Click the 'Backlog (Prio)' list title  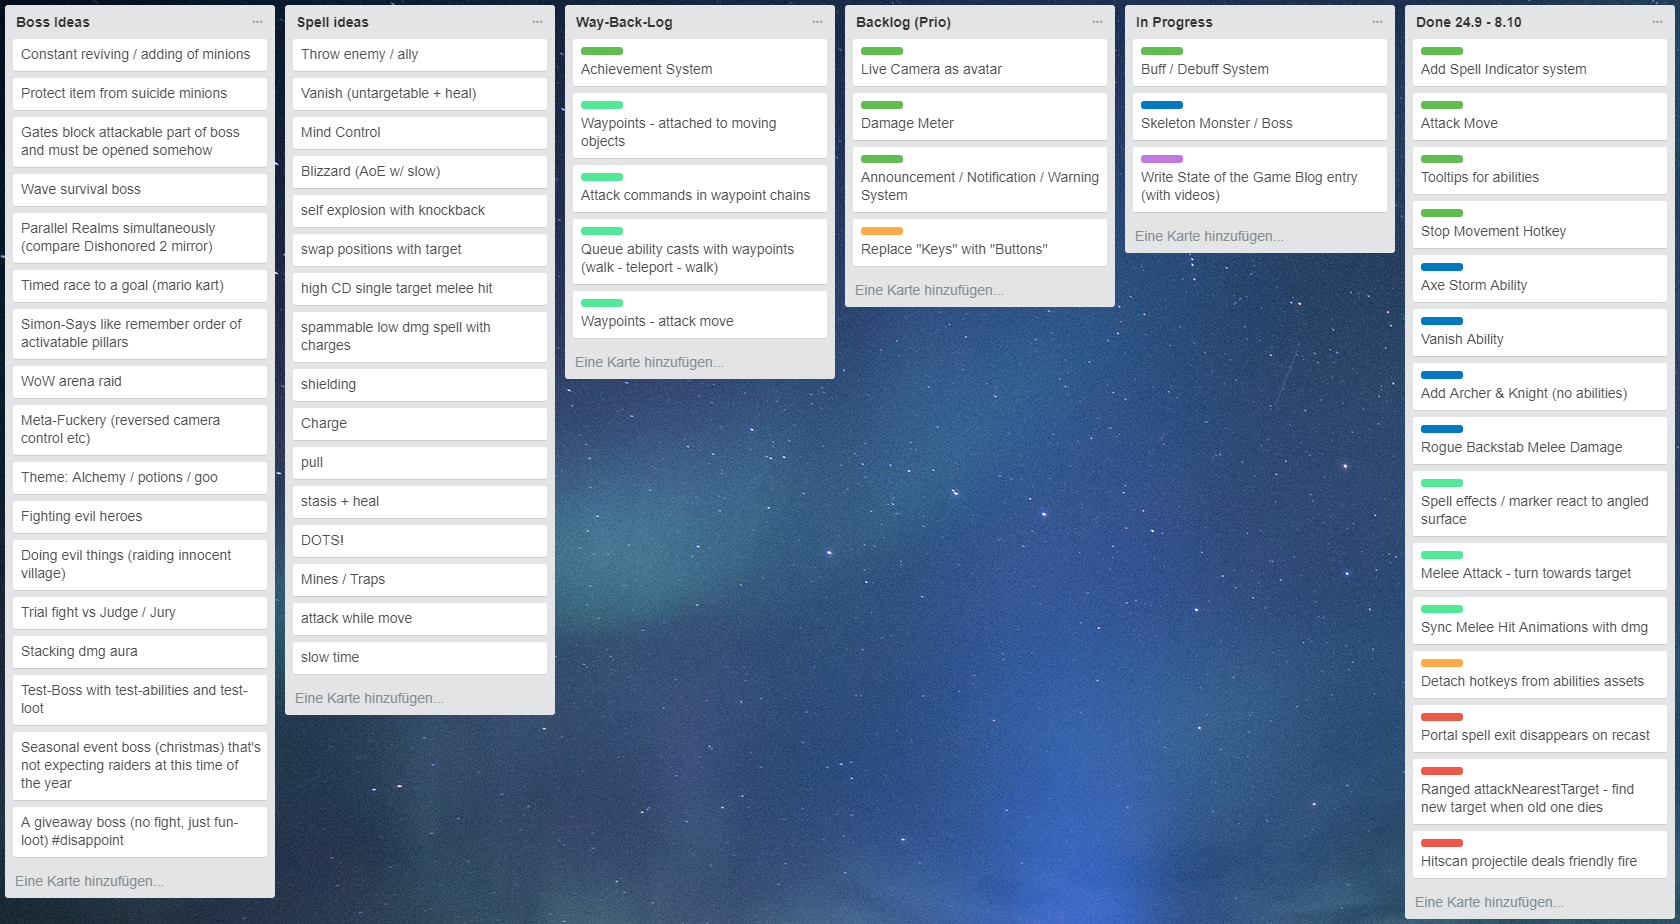(903, 22)
